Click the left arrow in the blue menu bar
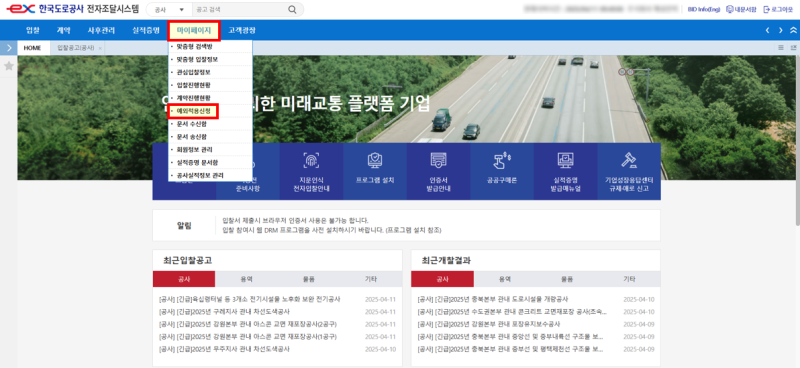This screenshot has height=368, width=800. 767,31
